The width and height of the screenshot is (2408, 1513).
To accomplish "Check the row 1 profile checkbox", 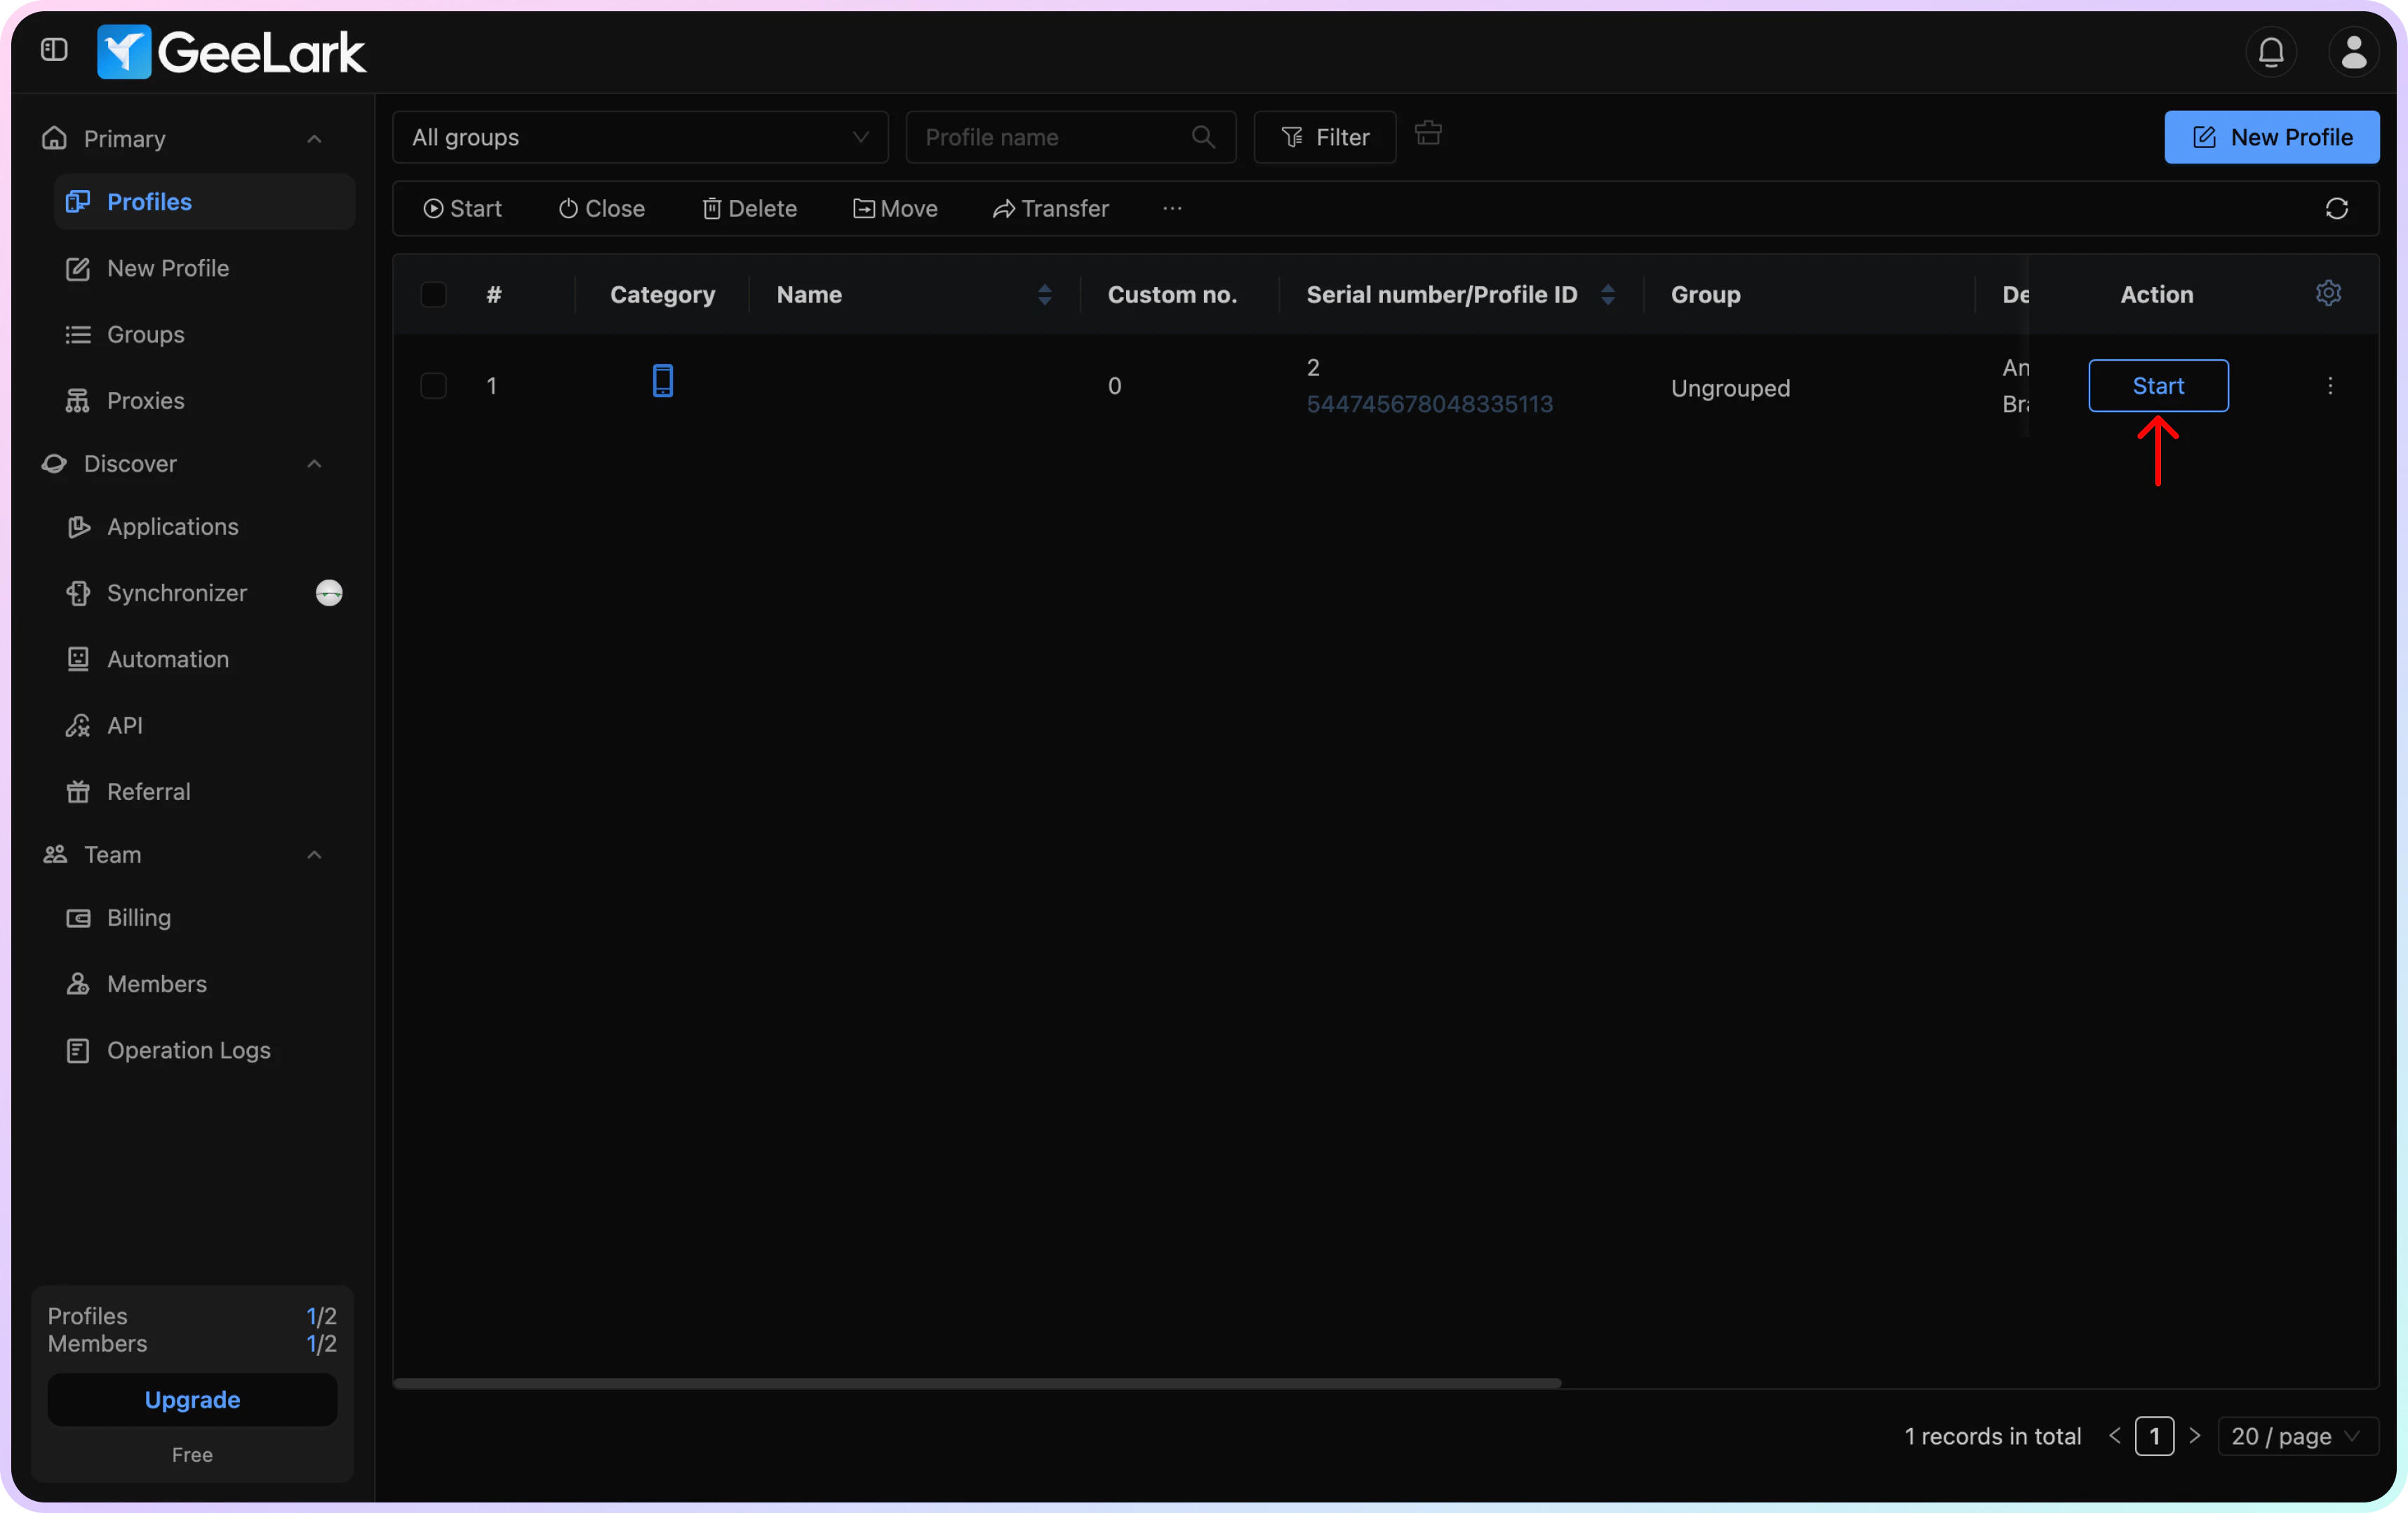I will [x=433, y=386].
